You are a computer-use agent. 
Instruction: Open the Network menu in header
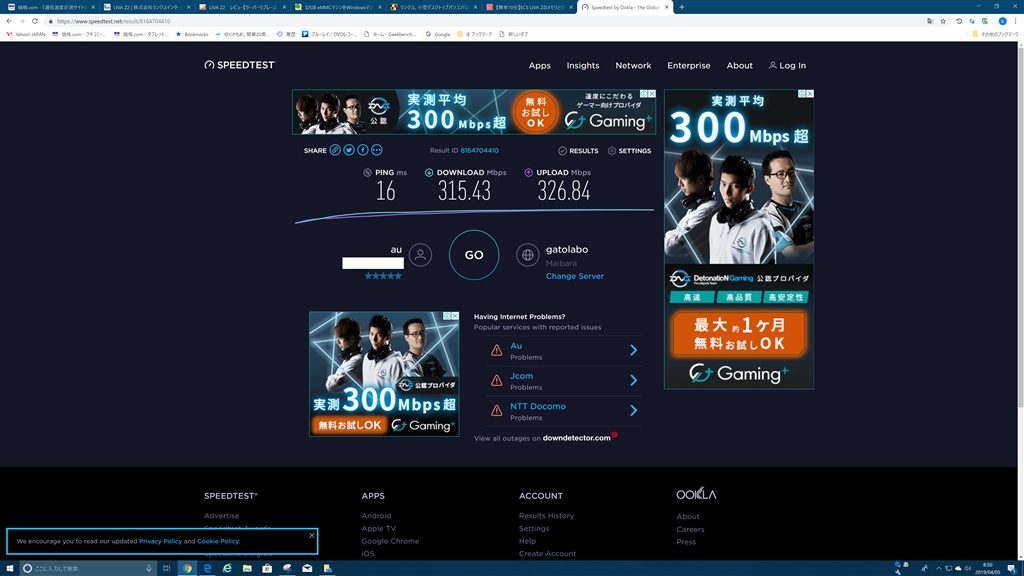633,65
